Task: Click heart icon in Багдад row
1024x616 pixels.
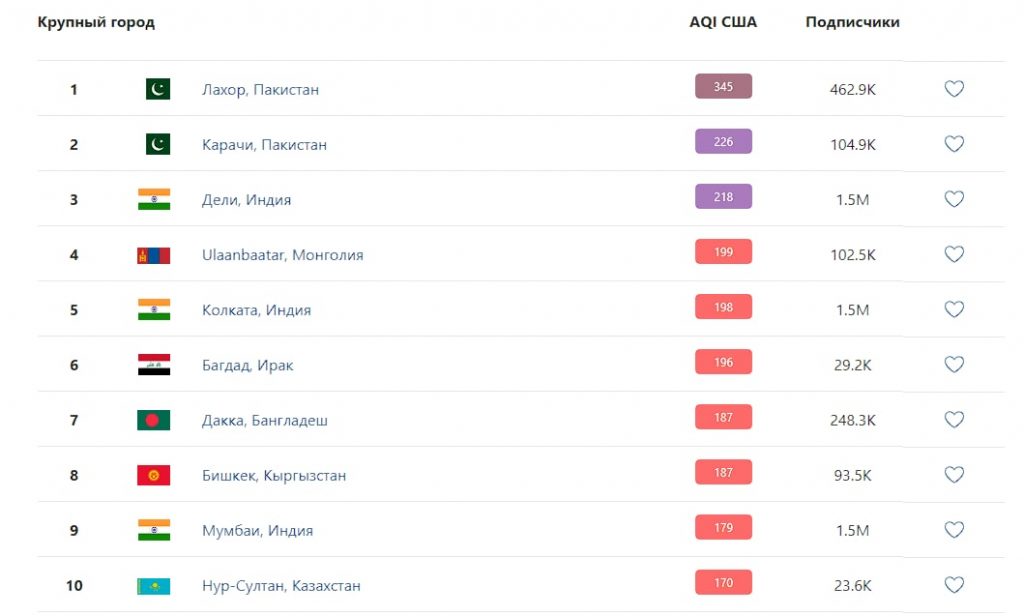Action: [x=954, y=365]
